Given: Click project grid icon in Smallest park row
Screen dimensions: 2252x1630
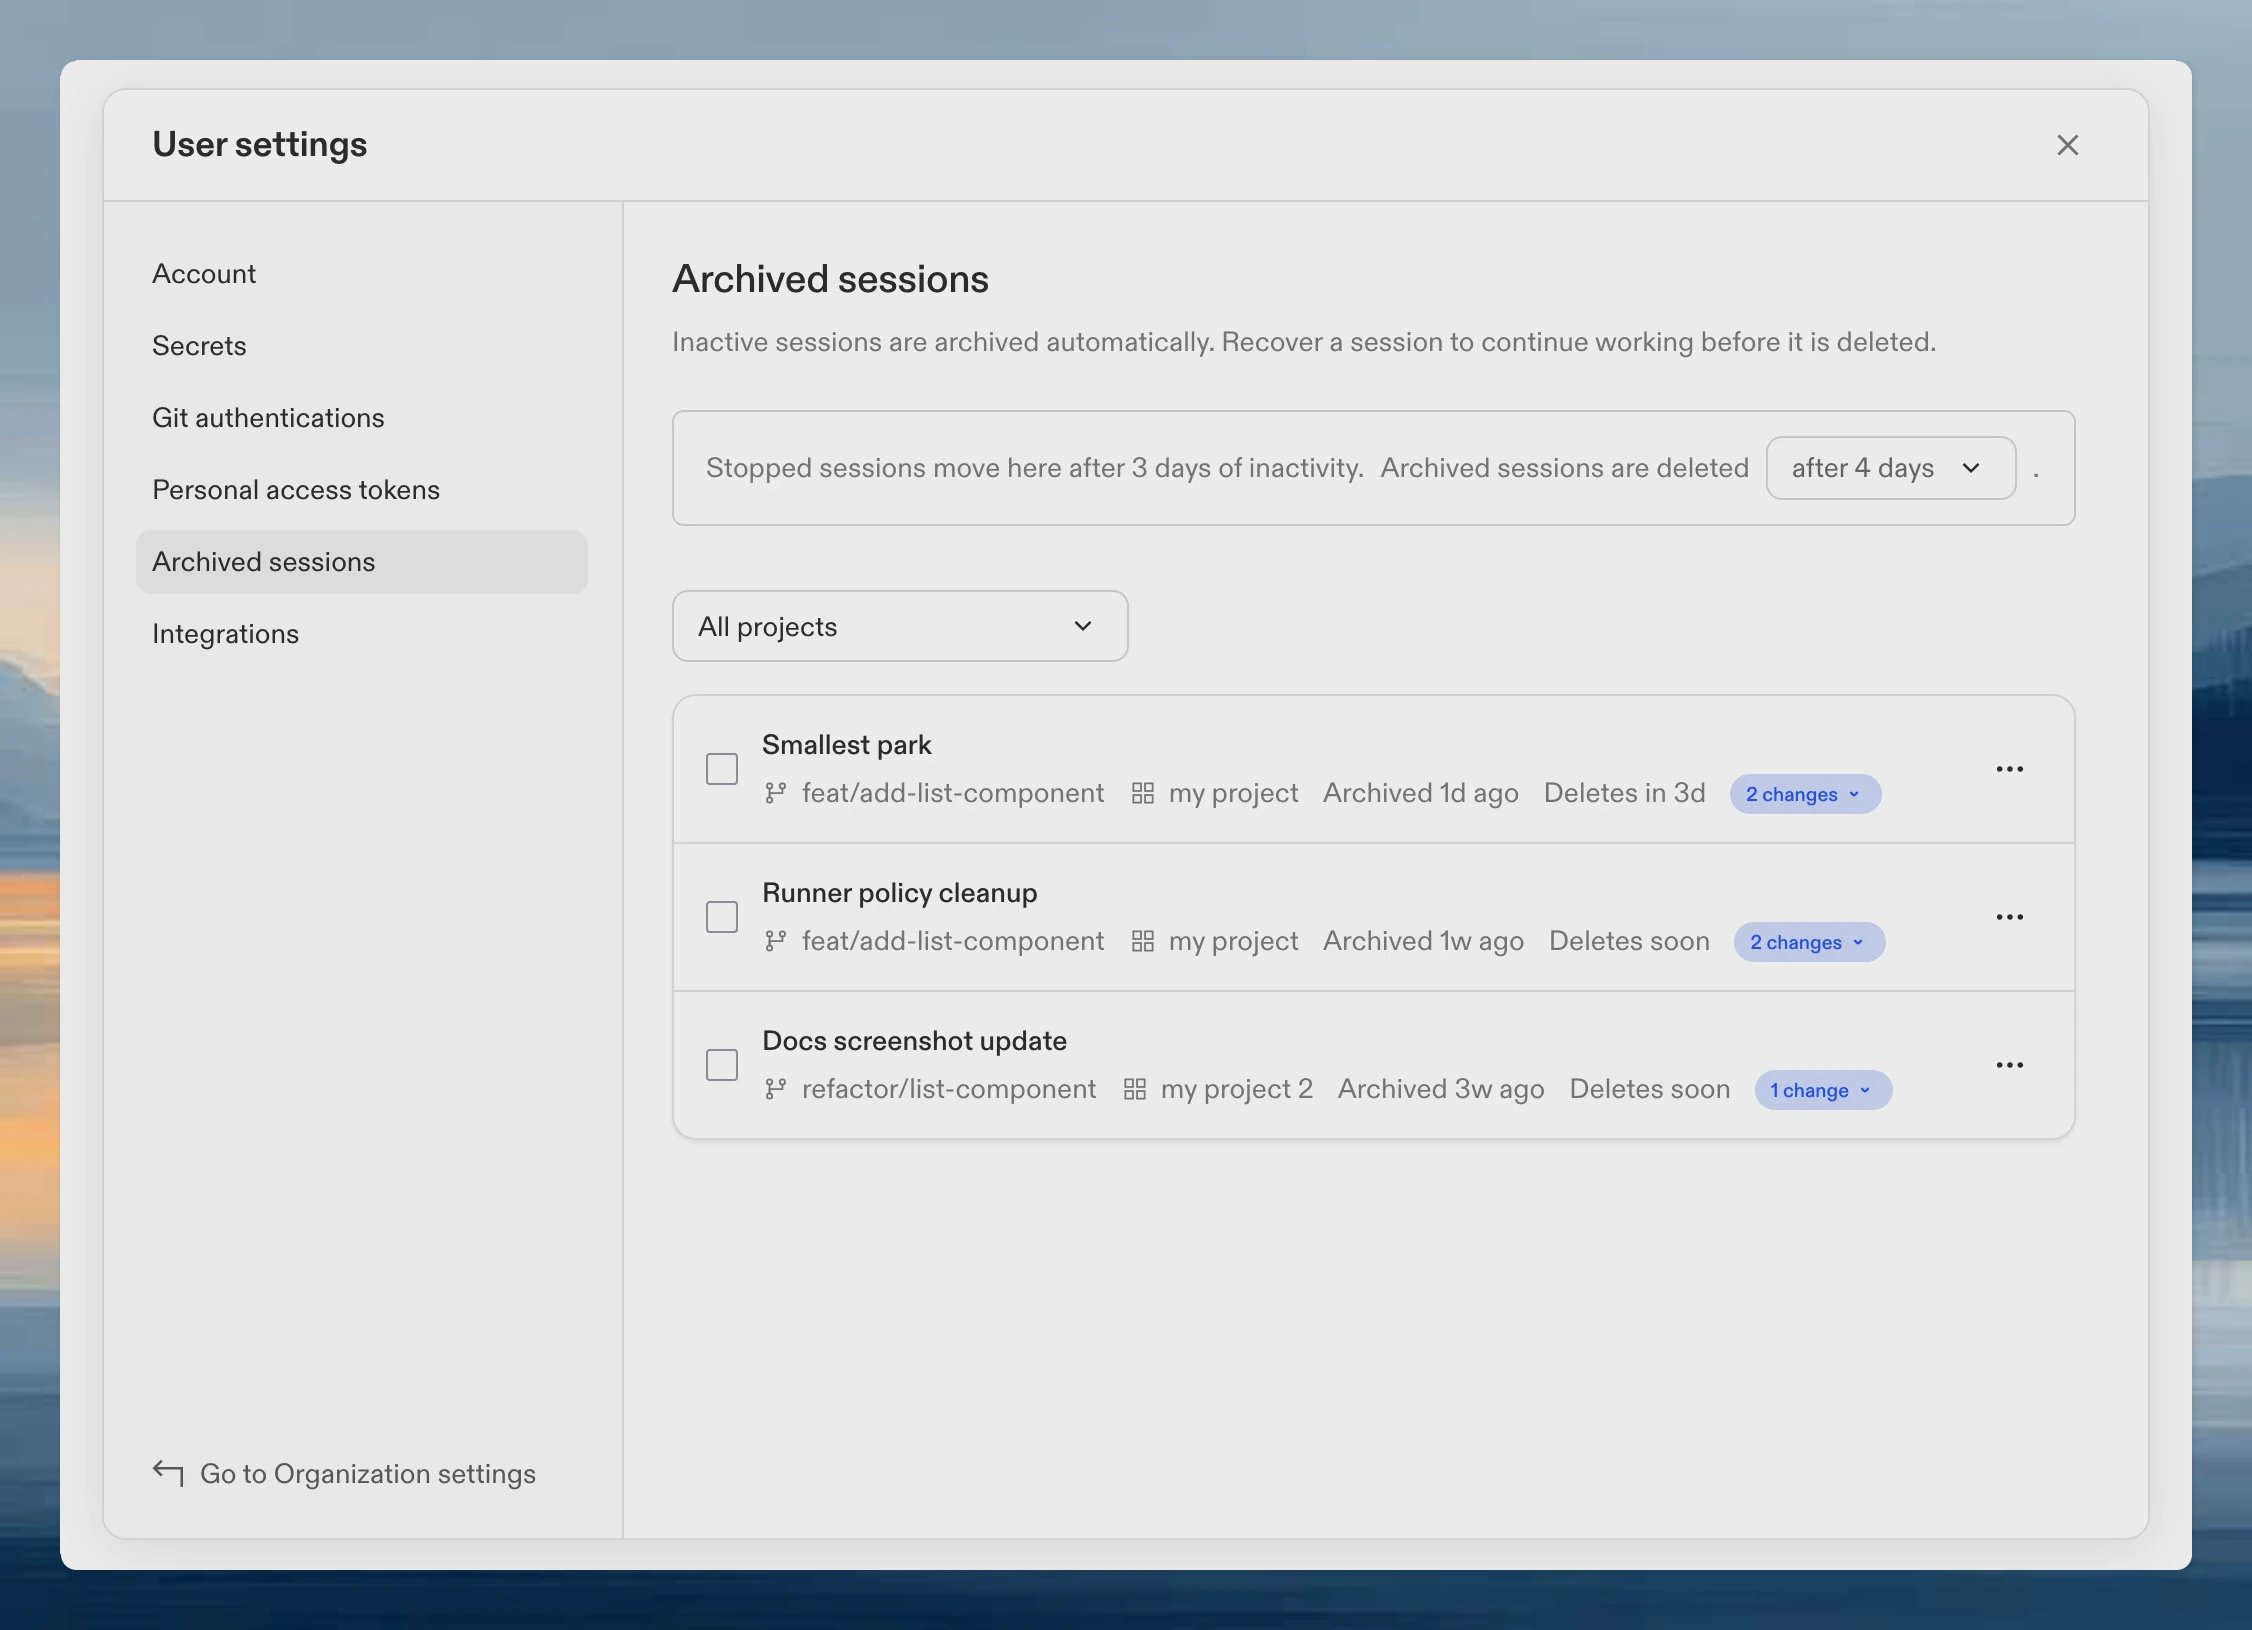Looking at the screenshot, I should pos(1143,793).
